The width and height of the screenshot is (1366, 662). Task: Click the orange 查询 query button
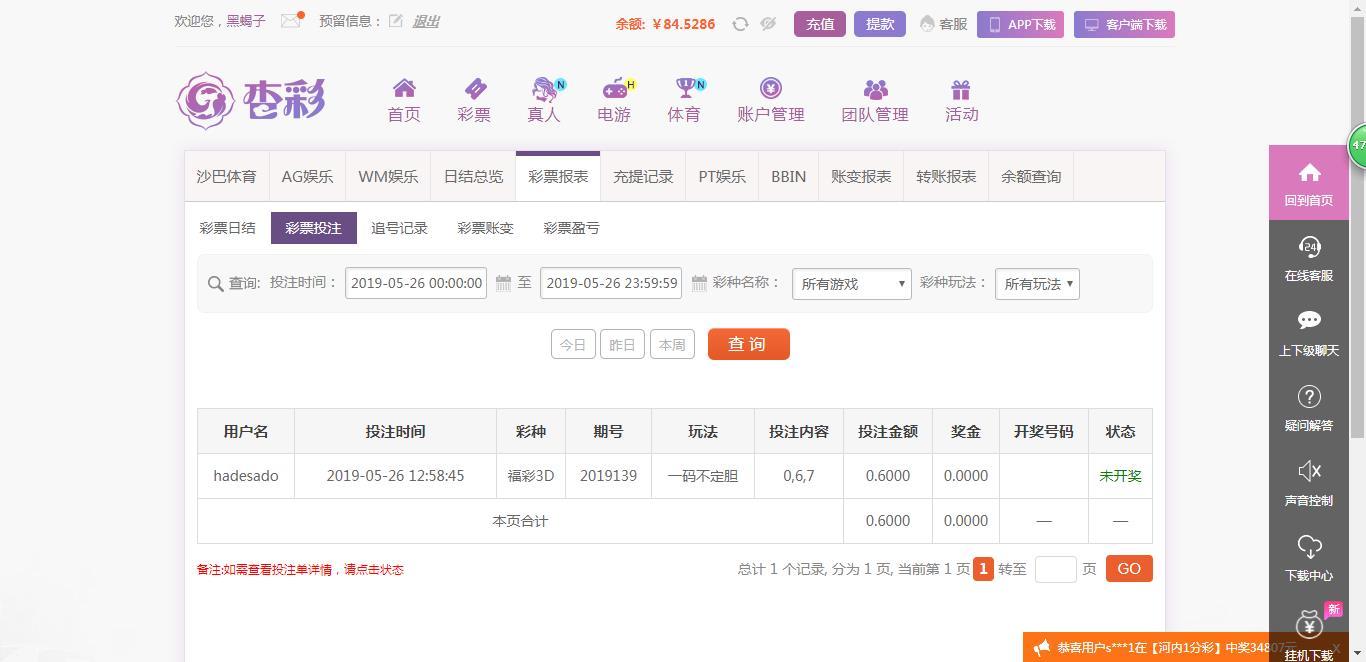749,344
